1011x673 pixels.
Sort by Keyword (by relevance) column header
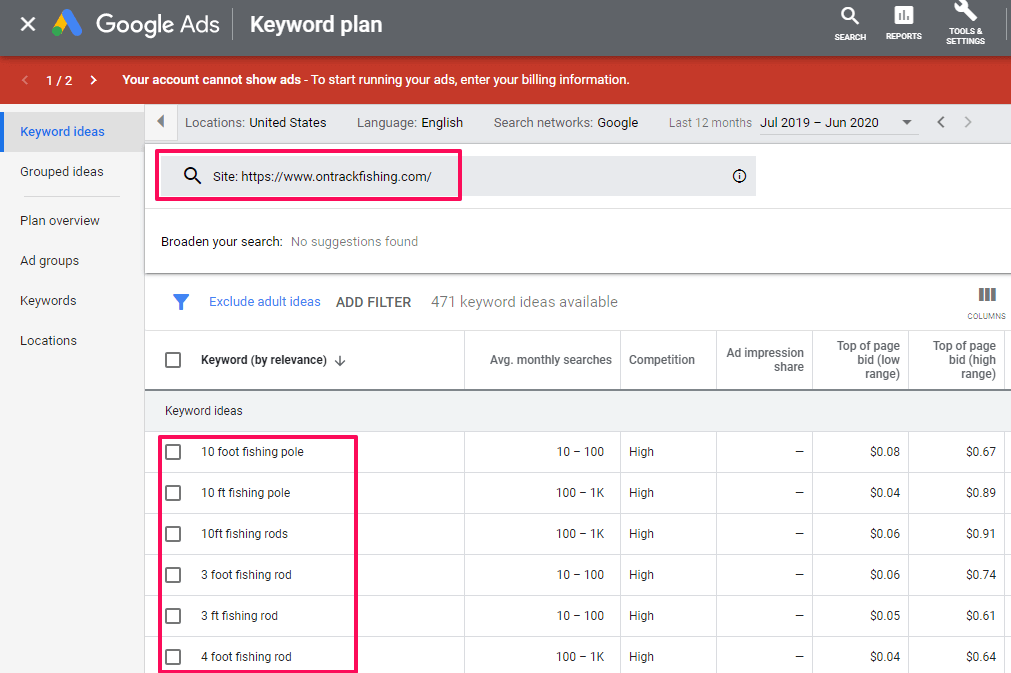[x=264, y=360]
